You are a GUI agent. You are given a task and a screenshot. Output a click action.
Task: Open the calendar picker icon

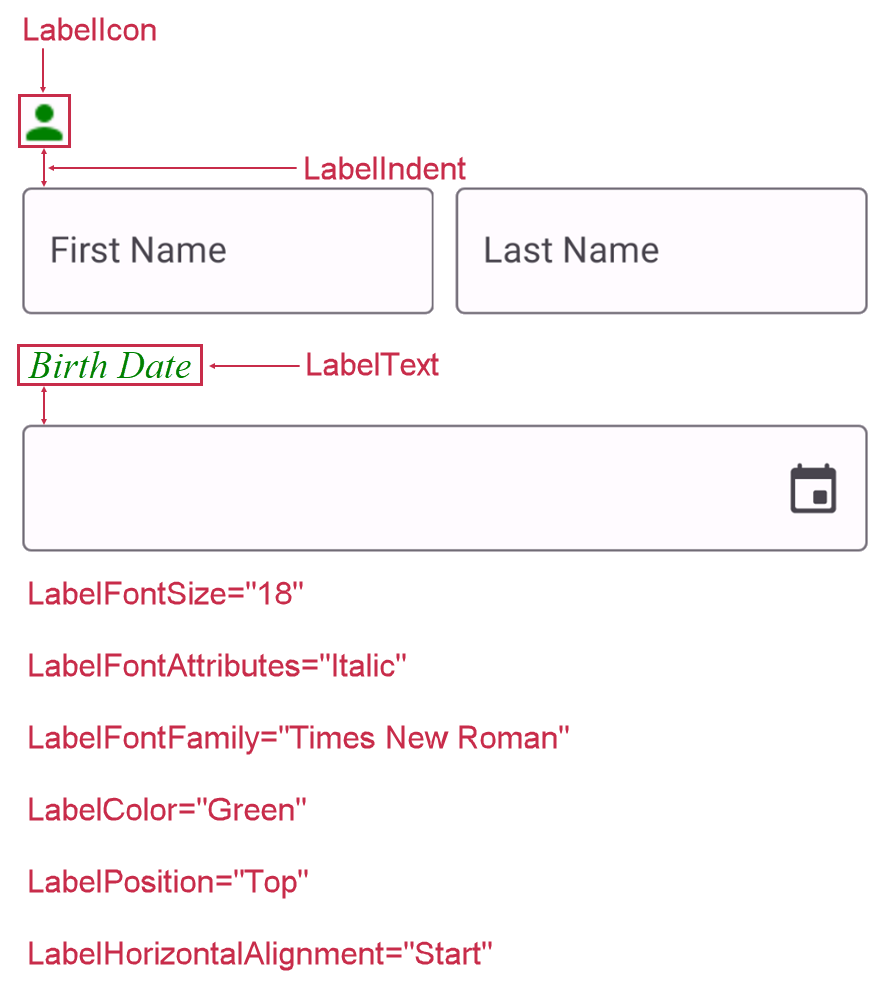click(x=813, y=488)
